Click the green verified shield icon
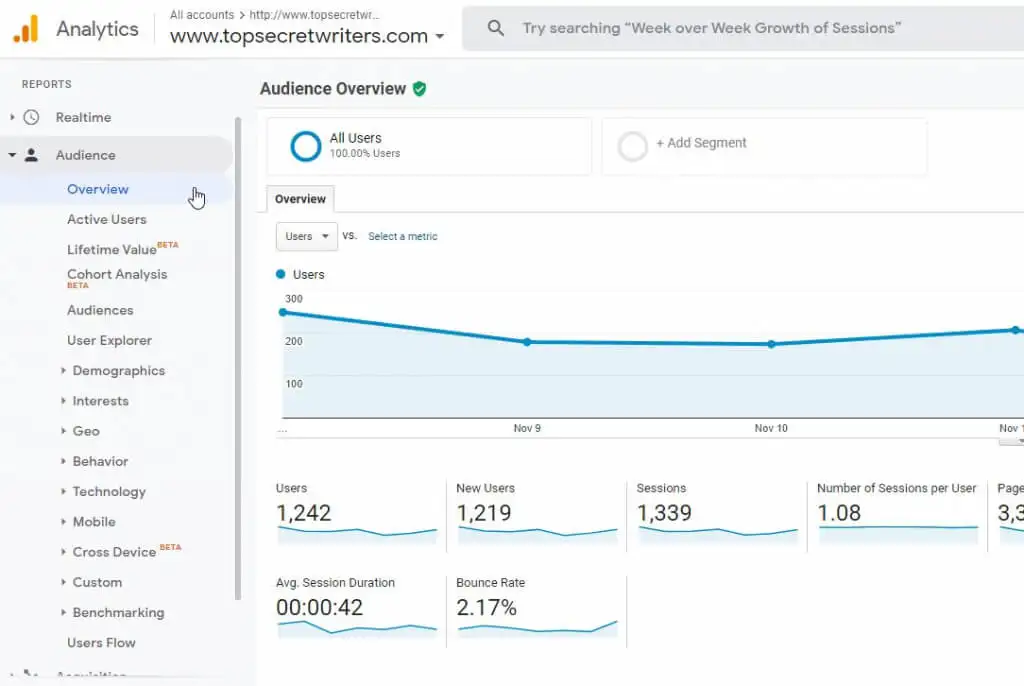Image resolution: width=1024 pixels, height=686 pixels. [419, 89]
